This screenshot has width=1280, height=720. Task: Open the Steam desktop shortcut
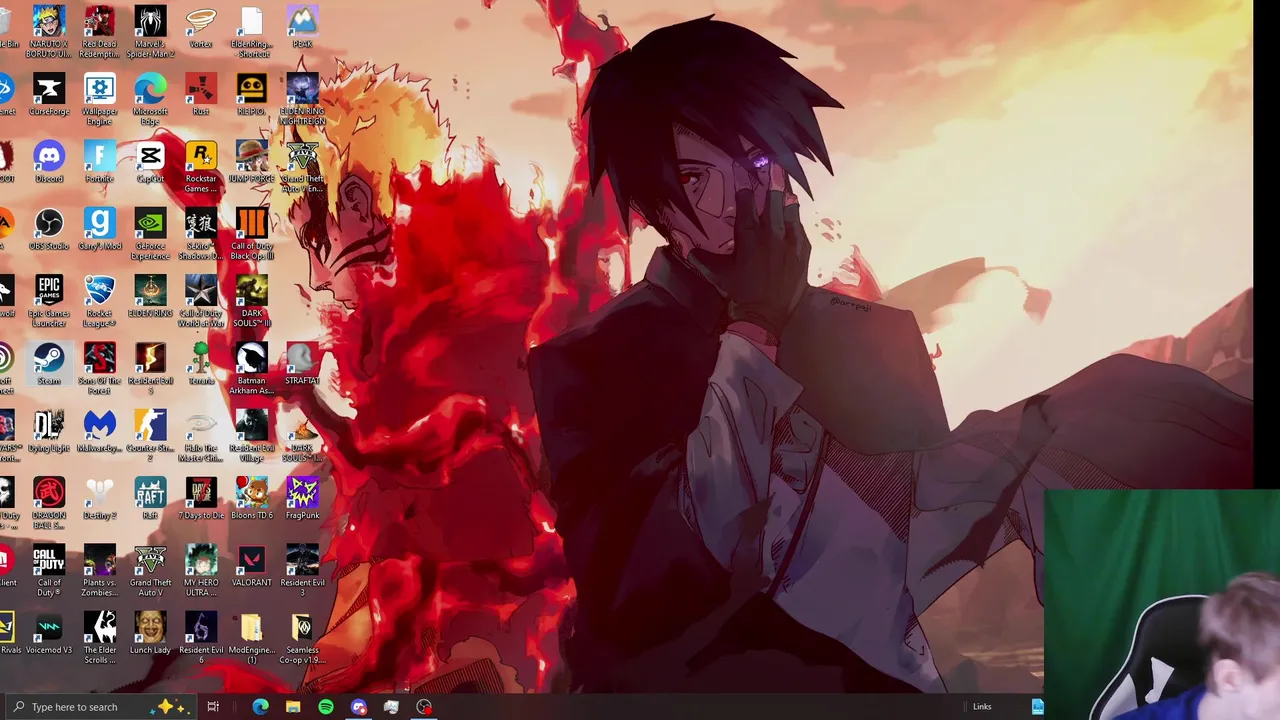[x=49, y=364]
